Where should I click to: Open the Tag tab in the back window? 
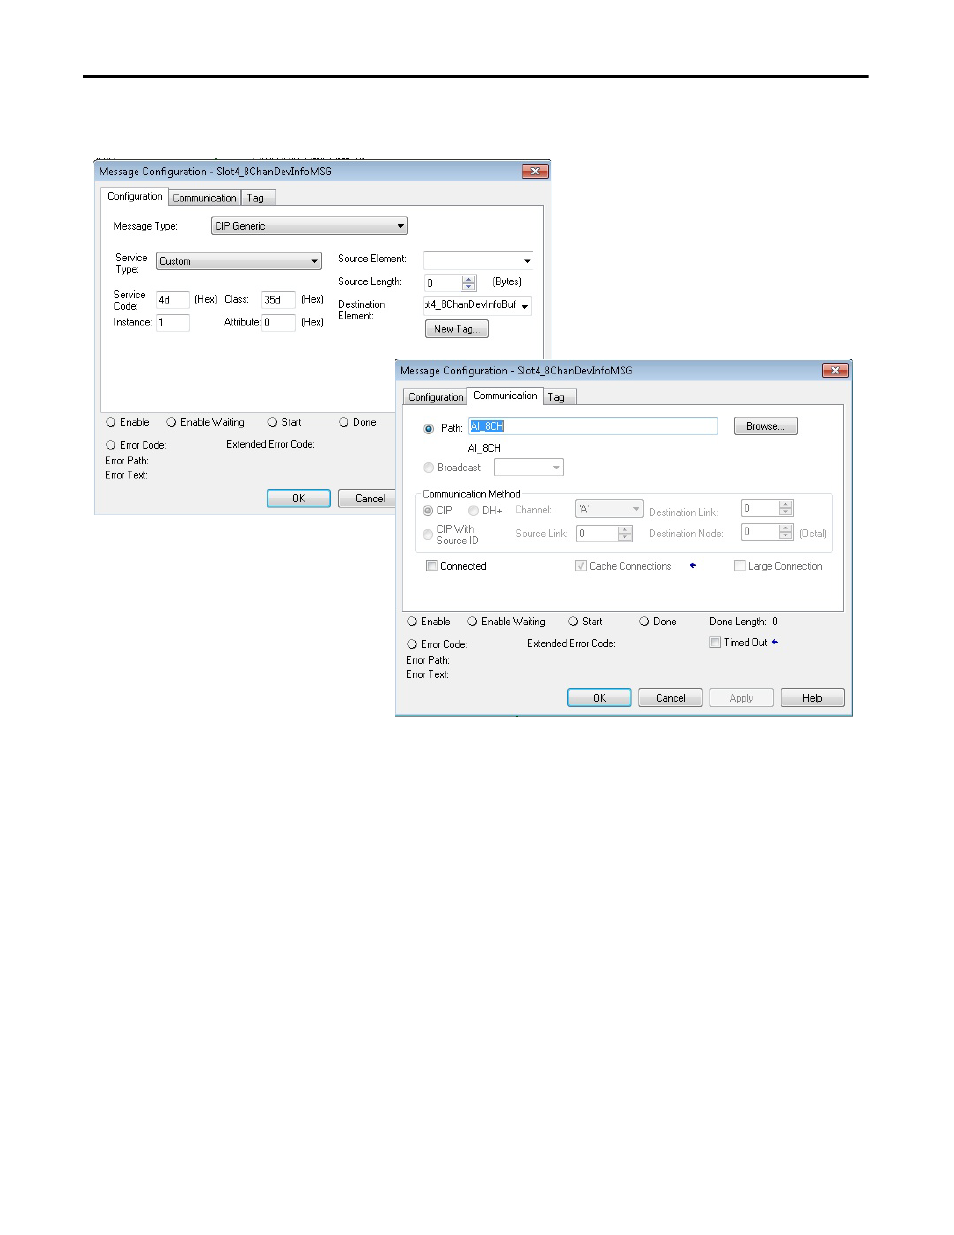[x=256, y=198]
